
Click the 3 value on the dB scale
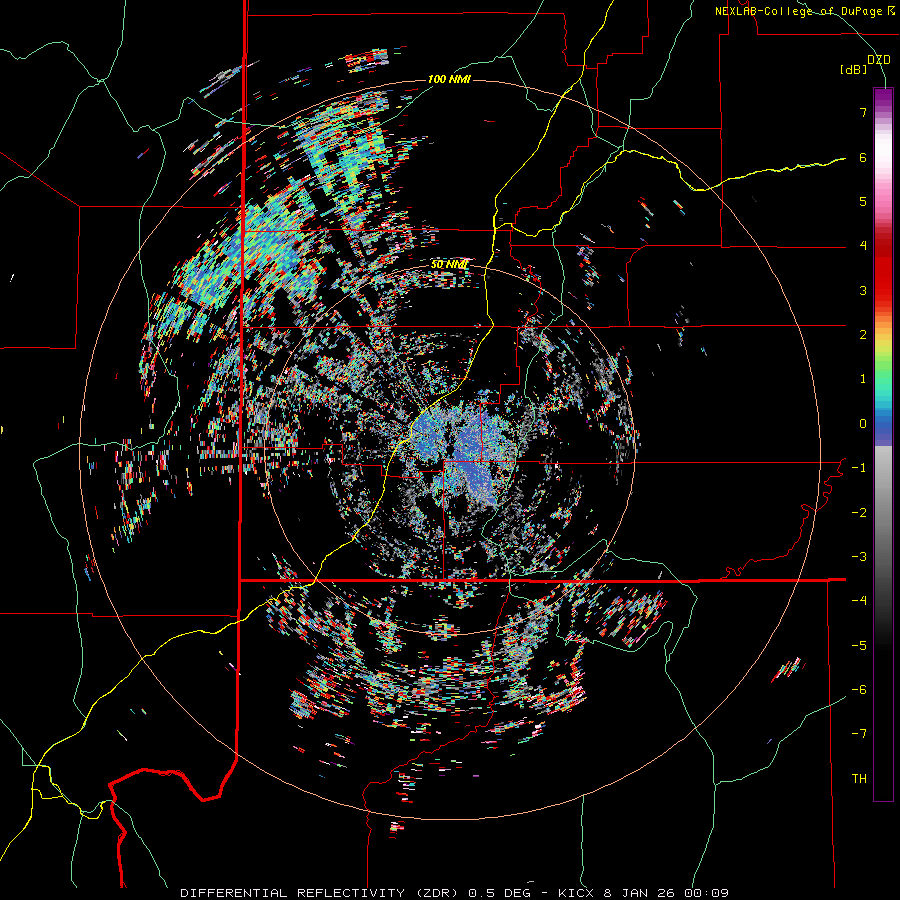tap(863, 290)
